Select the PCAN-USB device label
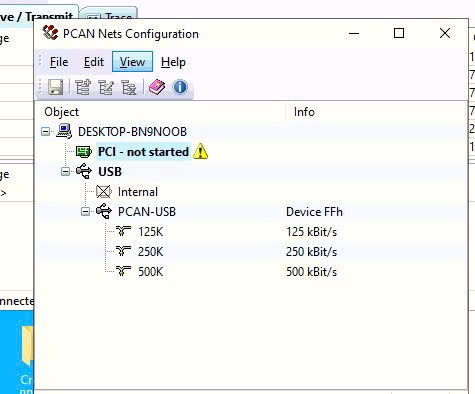Image resolution: width=475 pixels, height=394 pixels. tap(147, 212)
